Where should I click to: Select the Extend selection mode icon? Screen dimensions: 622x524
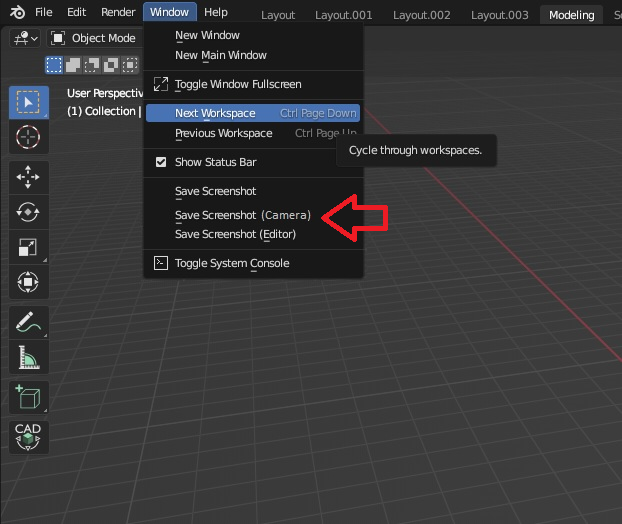coord(73,65)
